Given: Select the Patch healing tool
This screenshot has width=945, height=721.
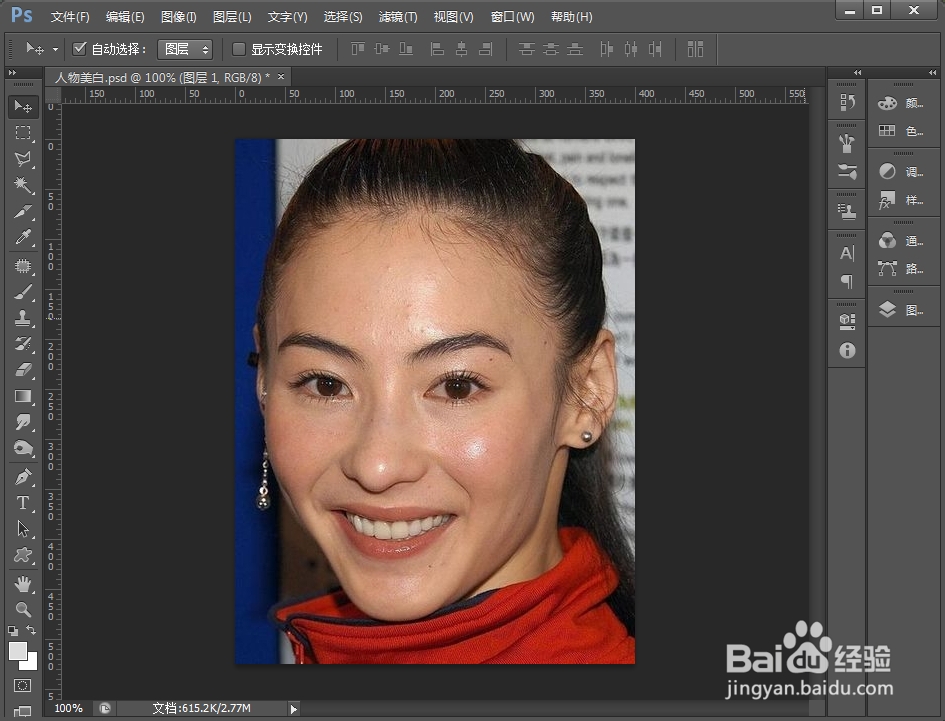Looking at the screenshot, I should (x=23, y=266).
